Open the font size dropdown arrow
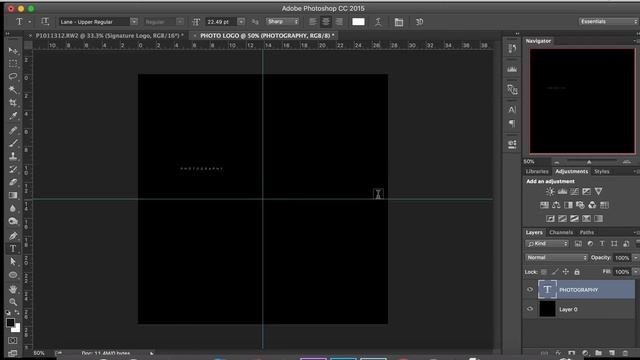 [x=241, y=22]
